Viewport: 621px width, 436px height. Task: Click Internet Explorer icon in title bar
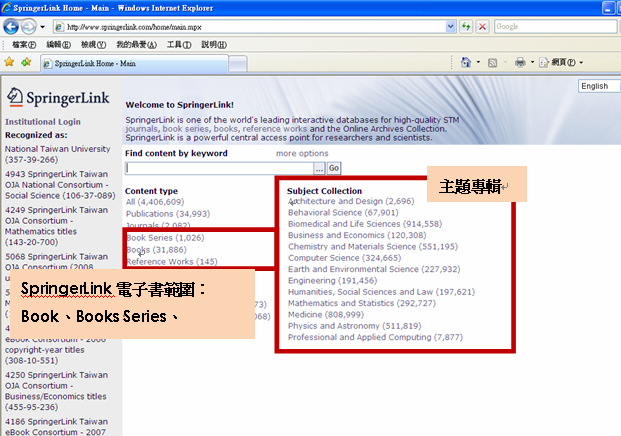tap(6, 8)
